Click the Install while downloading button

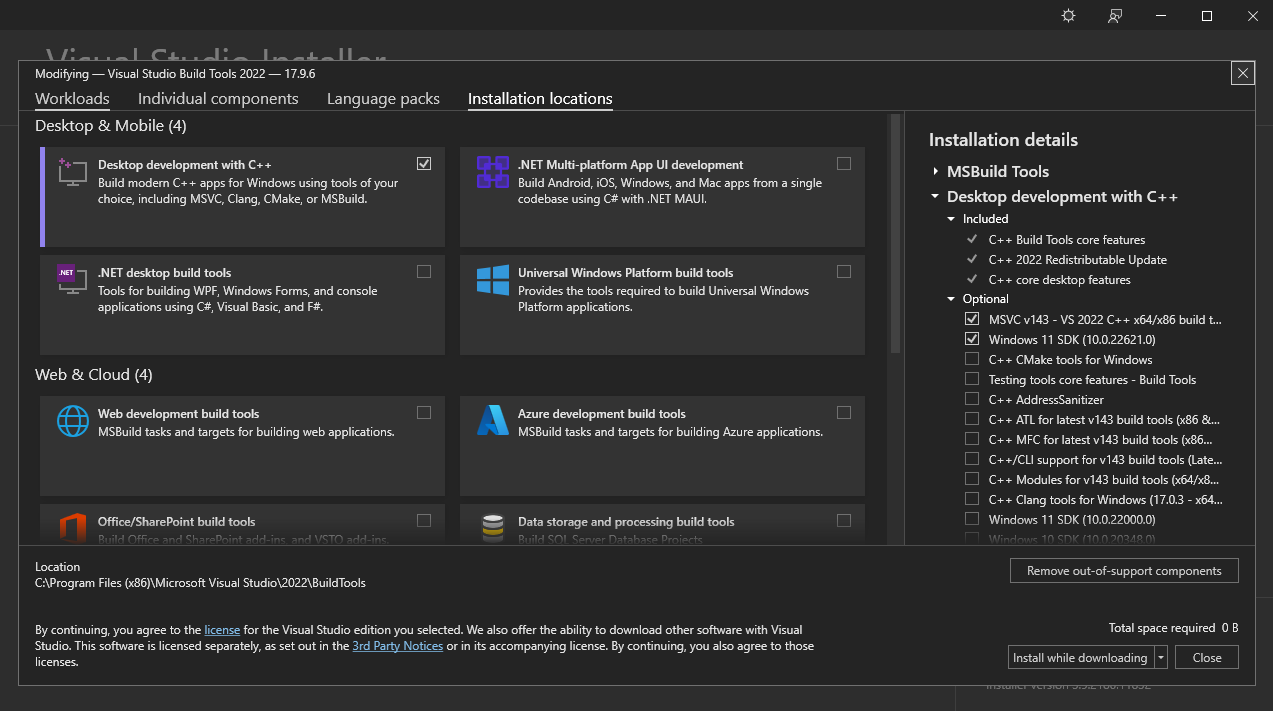coord(1080,657)
